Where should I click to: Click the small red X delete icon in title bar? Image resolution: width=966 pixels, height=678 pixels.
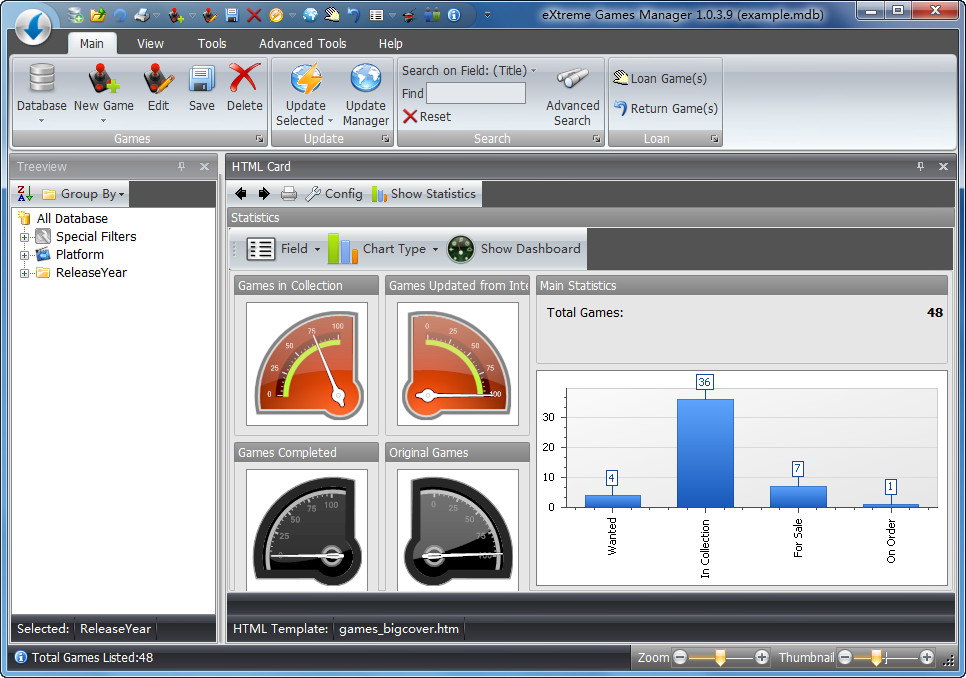coord(254,14)
